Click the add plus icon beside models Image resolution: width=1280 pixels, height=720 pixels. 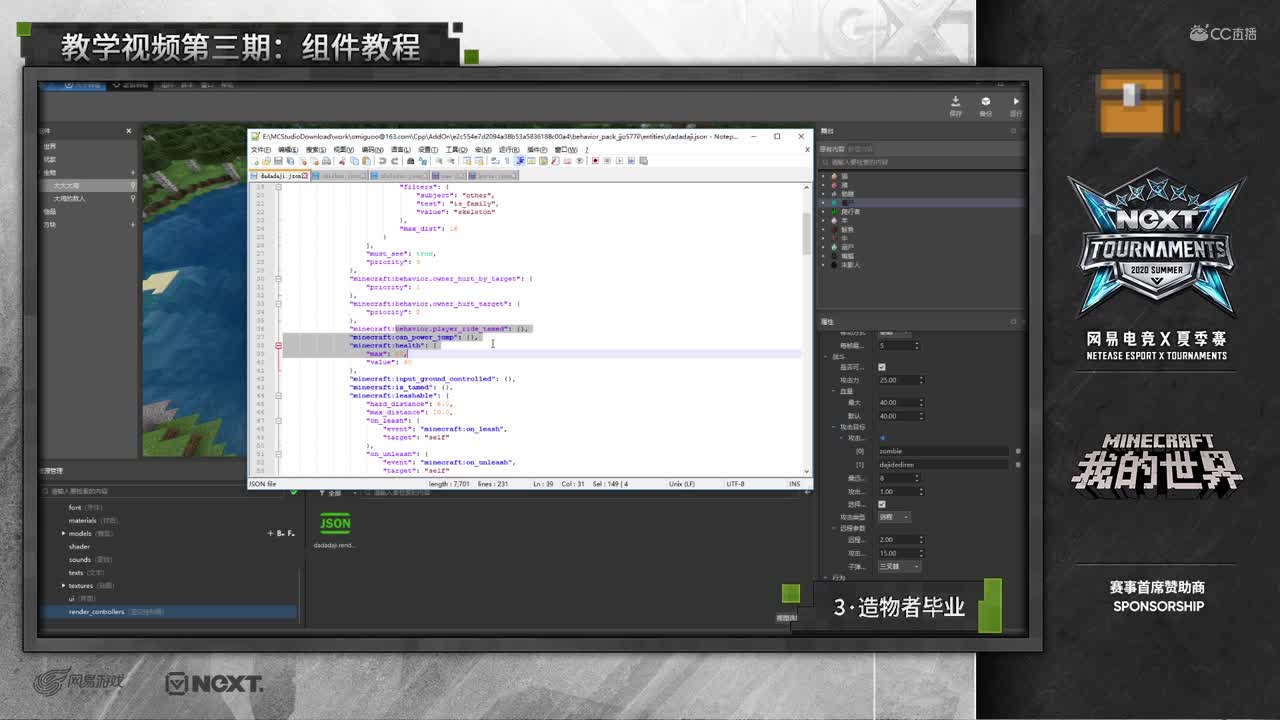coord(270,533)
